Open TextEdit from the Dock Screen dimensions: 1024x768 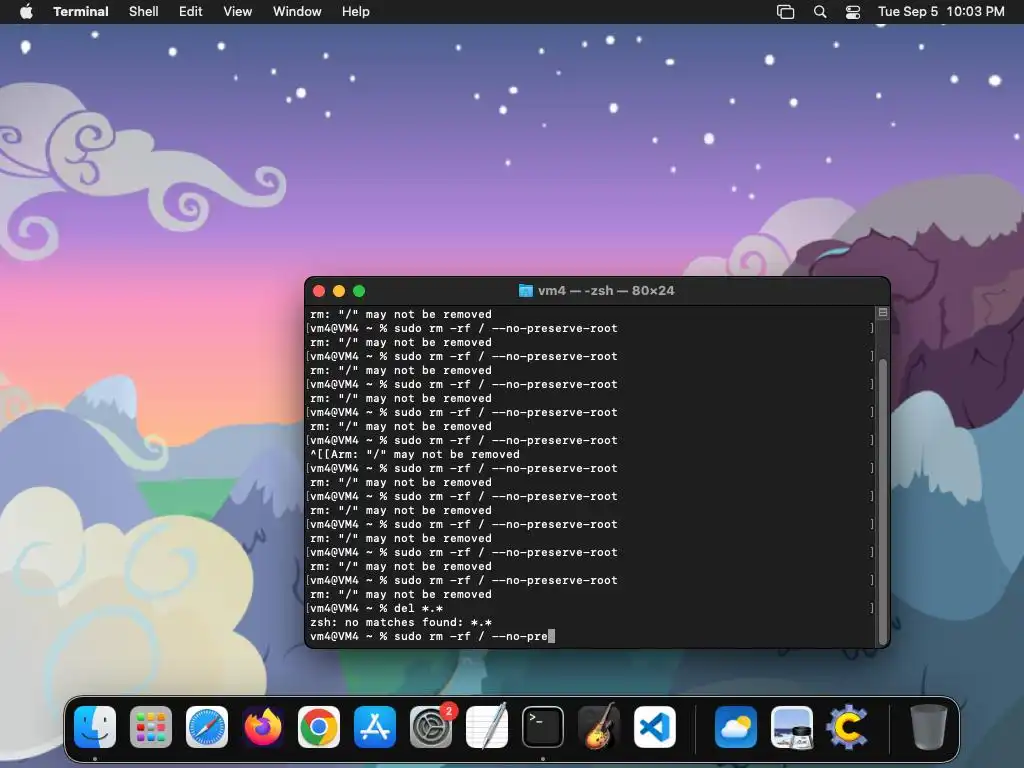pos(487,727)
